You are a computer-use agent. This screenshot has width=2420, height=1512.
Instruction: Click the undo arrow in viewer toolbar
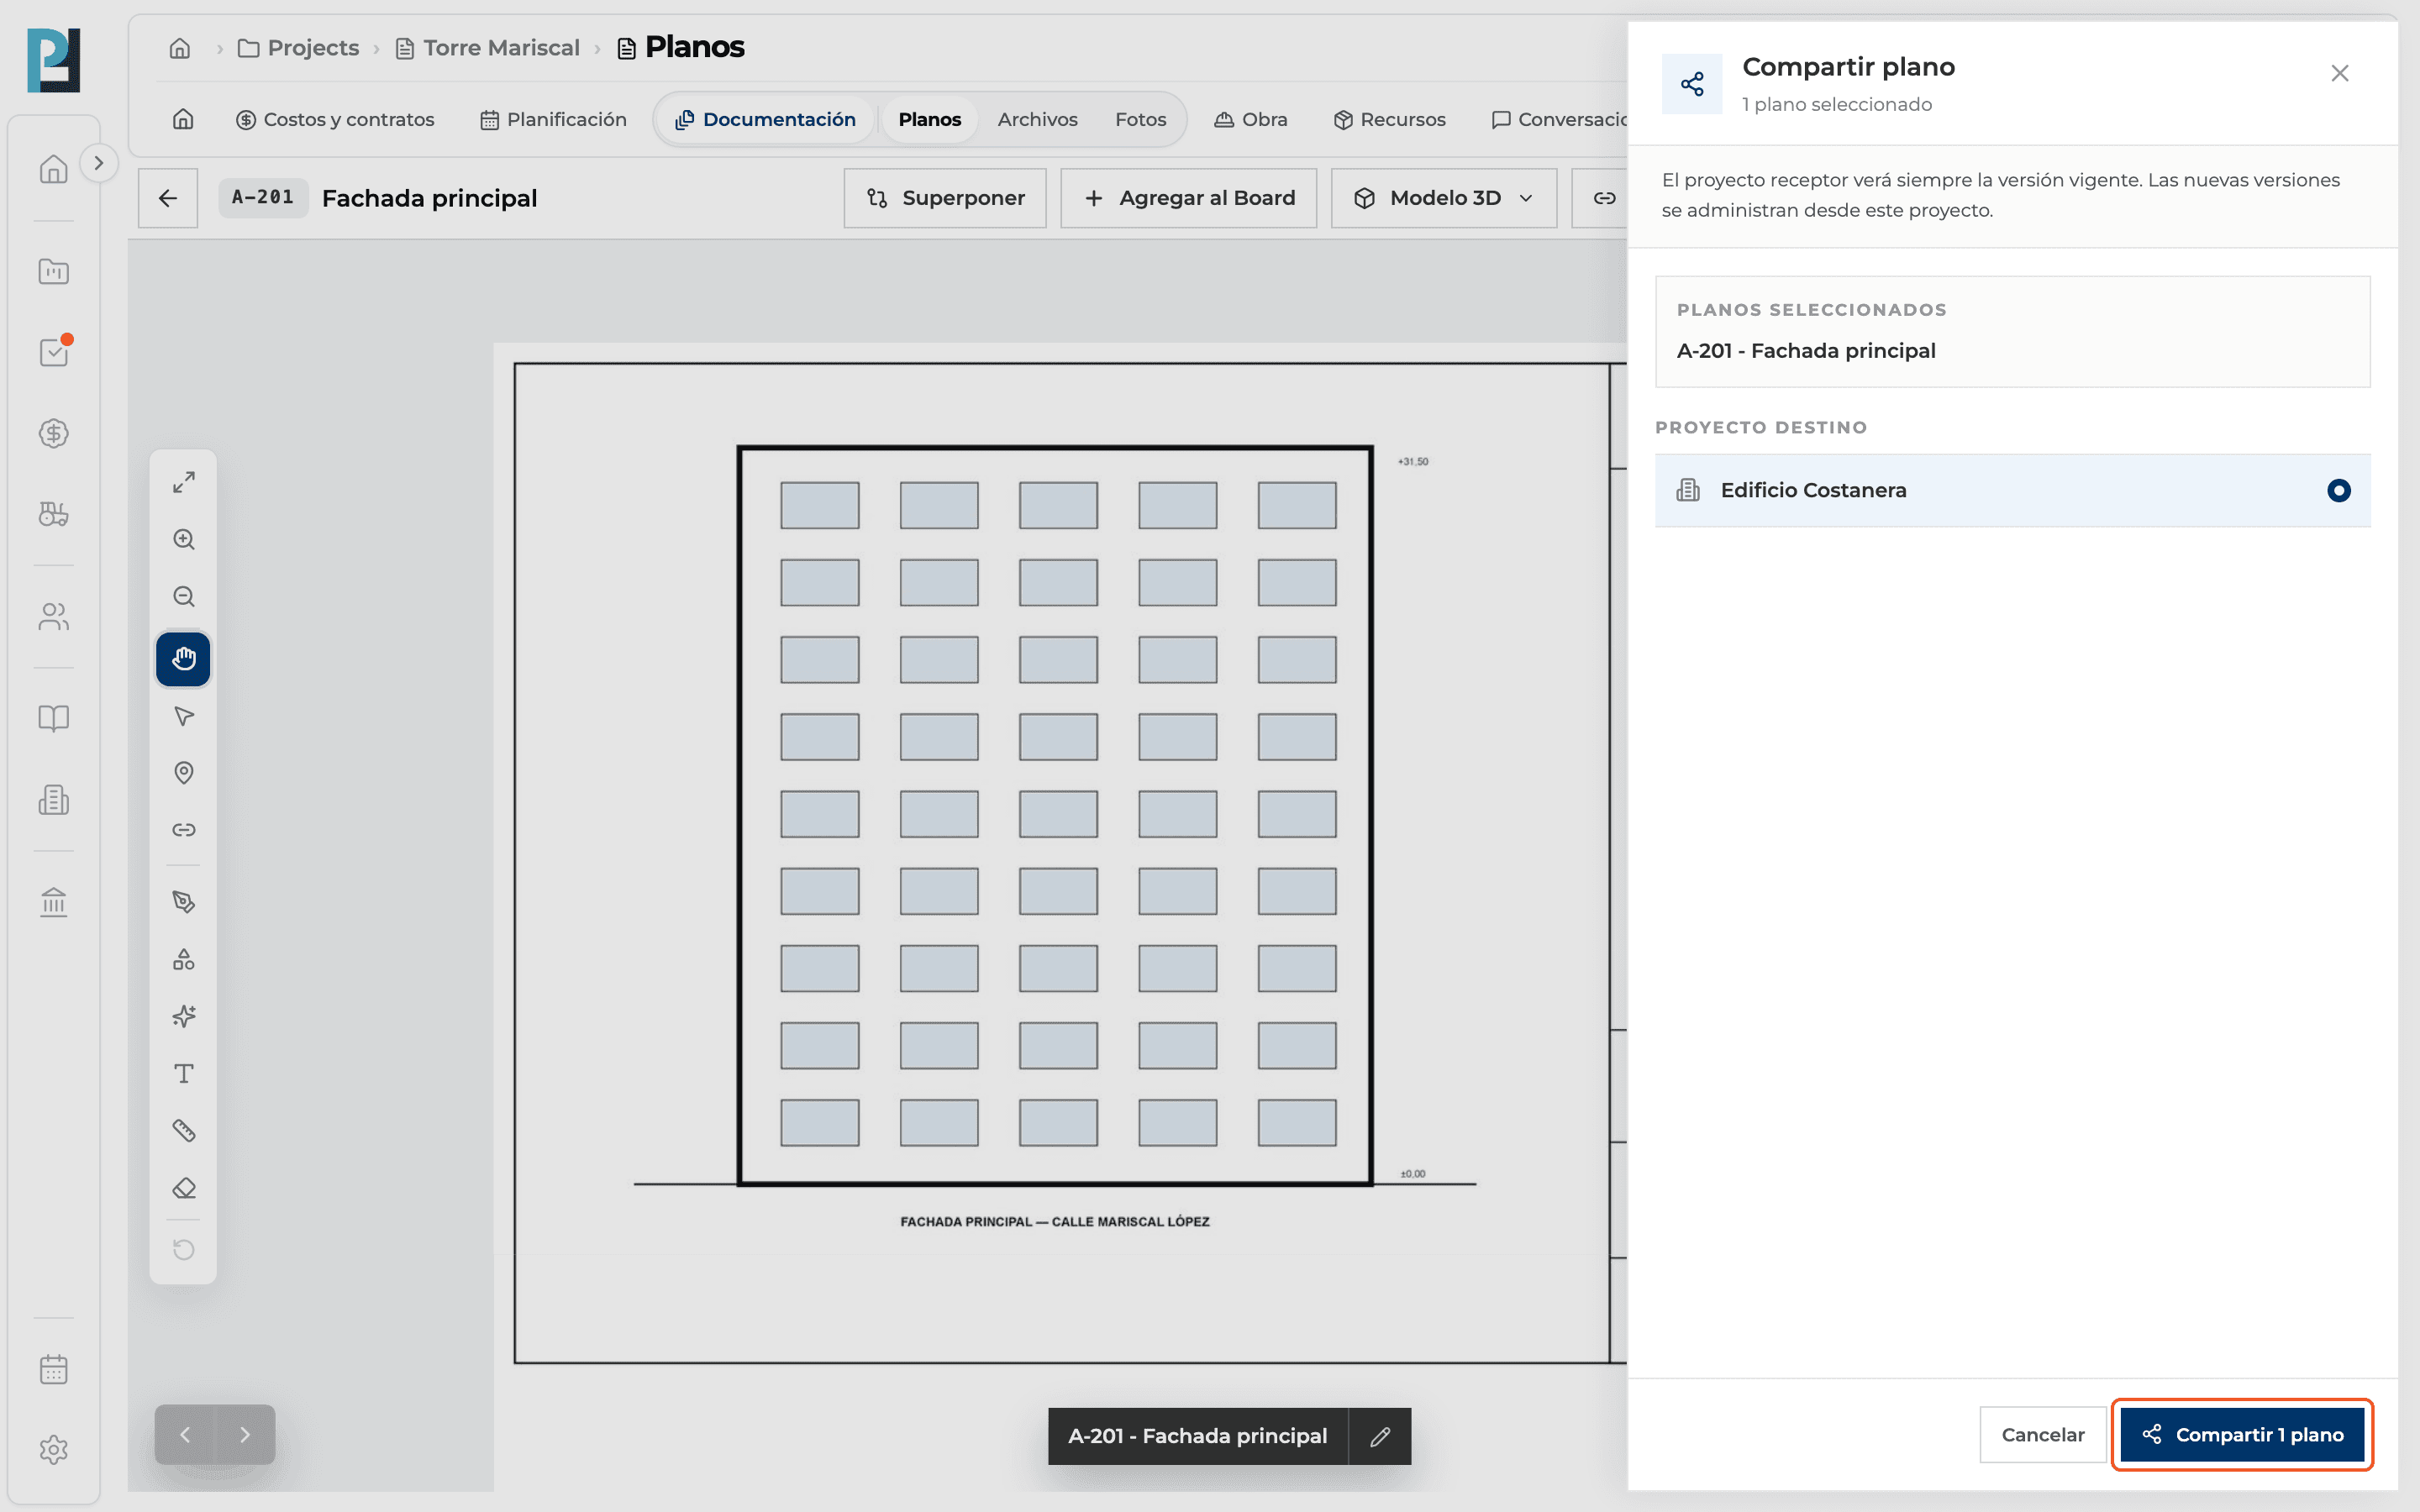[183, 1250]
